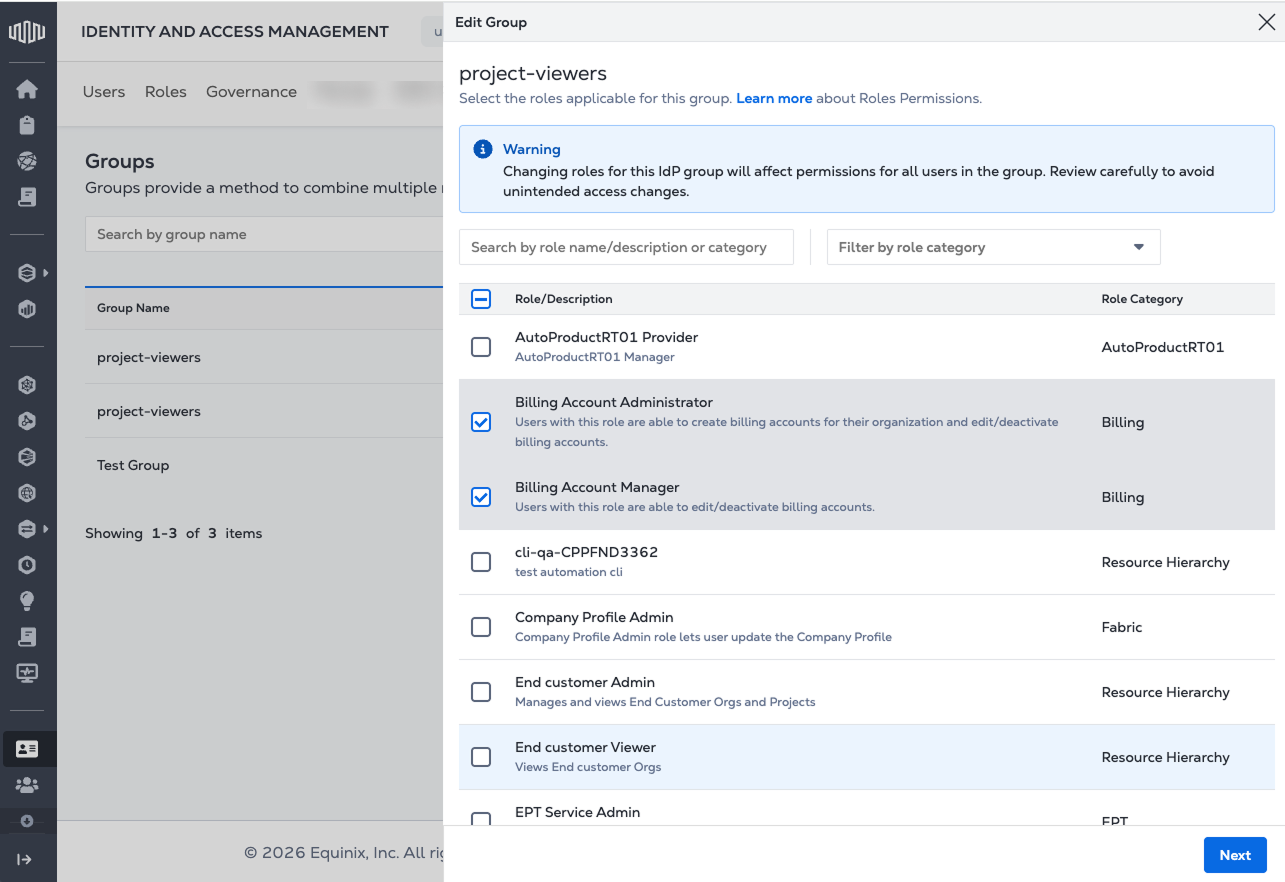Viewport: 1285px width, 882px height.
Task: Click the search by role name field
Action: [x=626, y=247]
